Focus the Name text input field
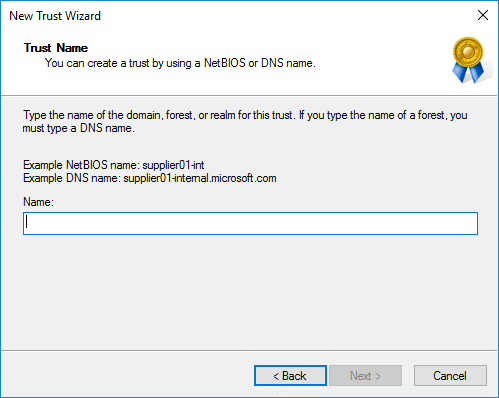The image size is (499, 398). click(250, 223)
